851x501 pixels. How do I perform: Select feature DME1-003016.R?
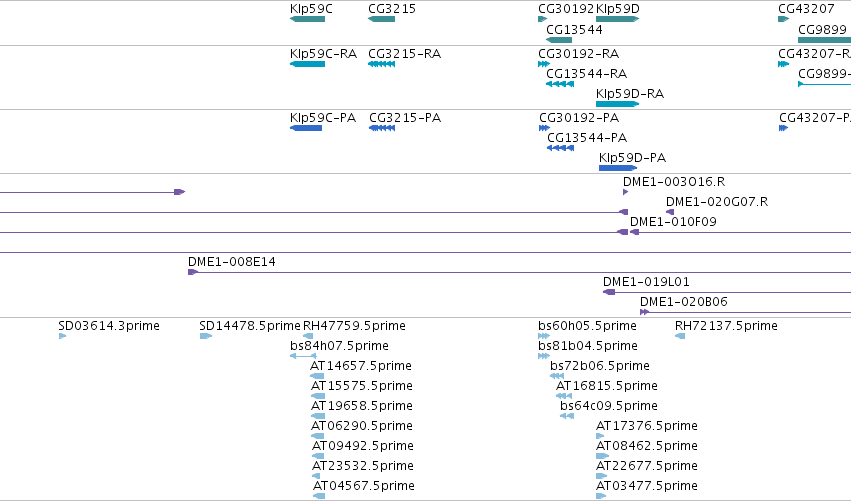(x=626, y=192)
